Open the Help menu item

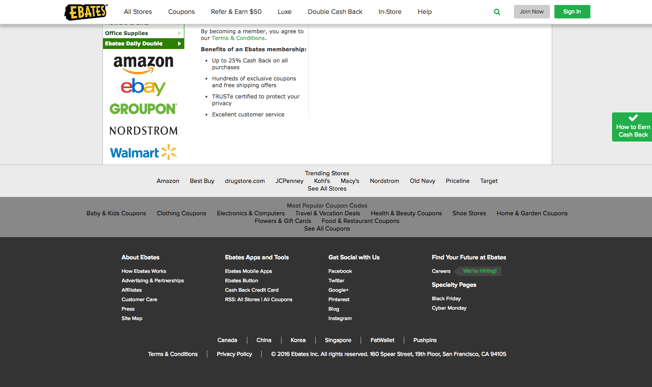point(425,12)
